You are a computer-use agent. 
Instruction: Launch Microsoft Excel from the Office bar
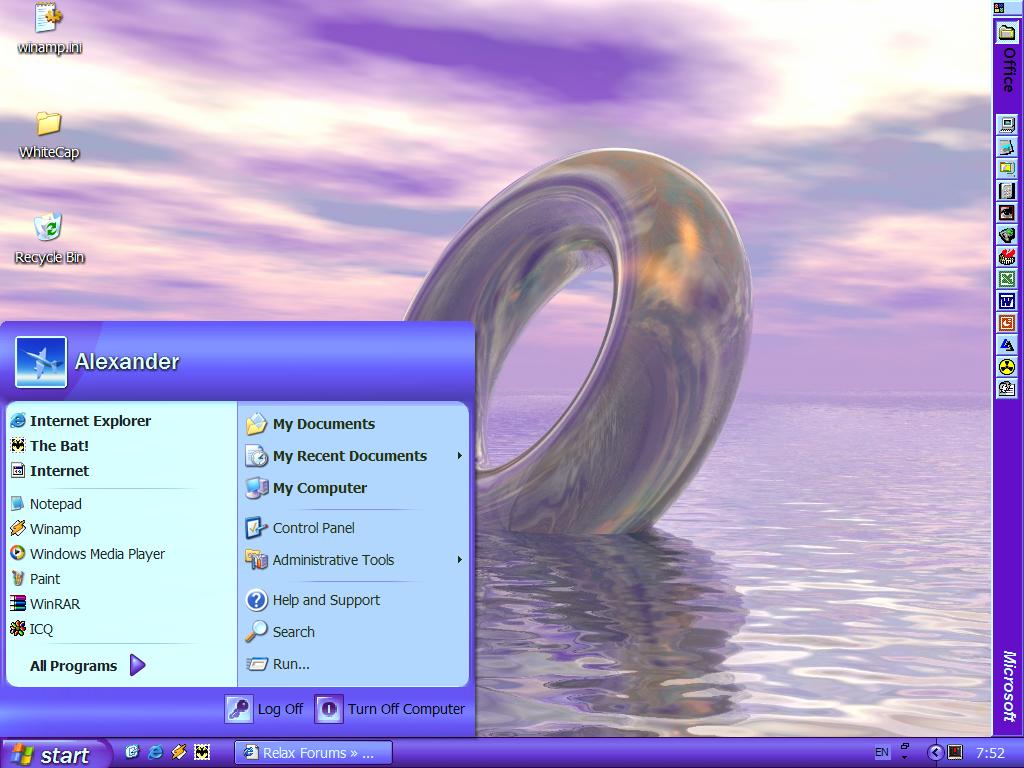click(1007, 279)
